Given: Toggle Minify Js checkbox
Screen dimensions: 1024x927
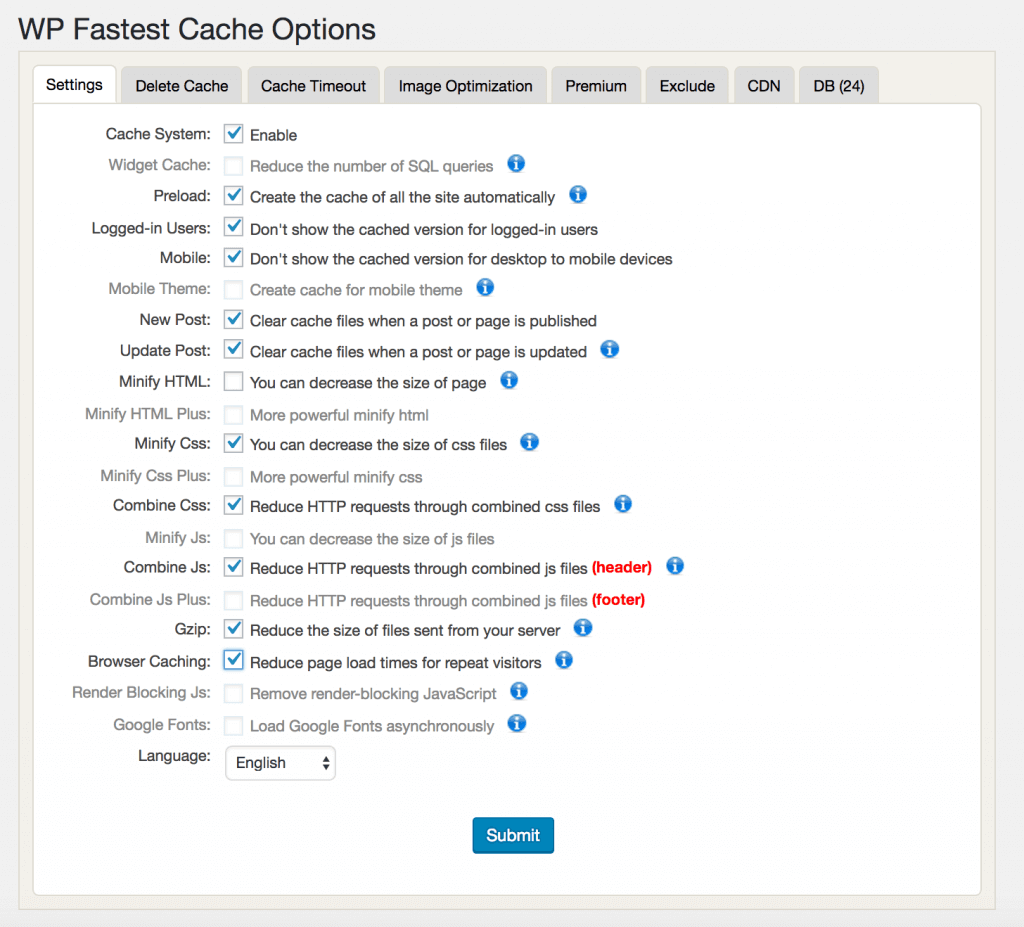Looking at the screenshot, I should click(x=233, y=538).
